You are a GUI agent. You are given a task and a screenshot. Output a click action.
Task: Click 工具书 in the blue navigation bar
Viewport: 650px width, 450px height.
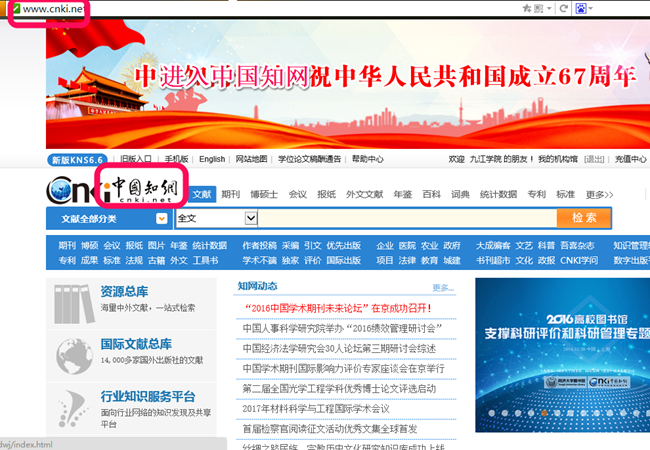tap(206, 260)
